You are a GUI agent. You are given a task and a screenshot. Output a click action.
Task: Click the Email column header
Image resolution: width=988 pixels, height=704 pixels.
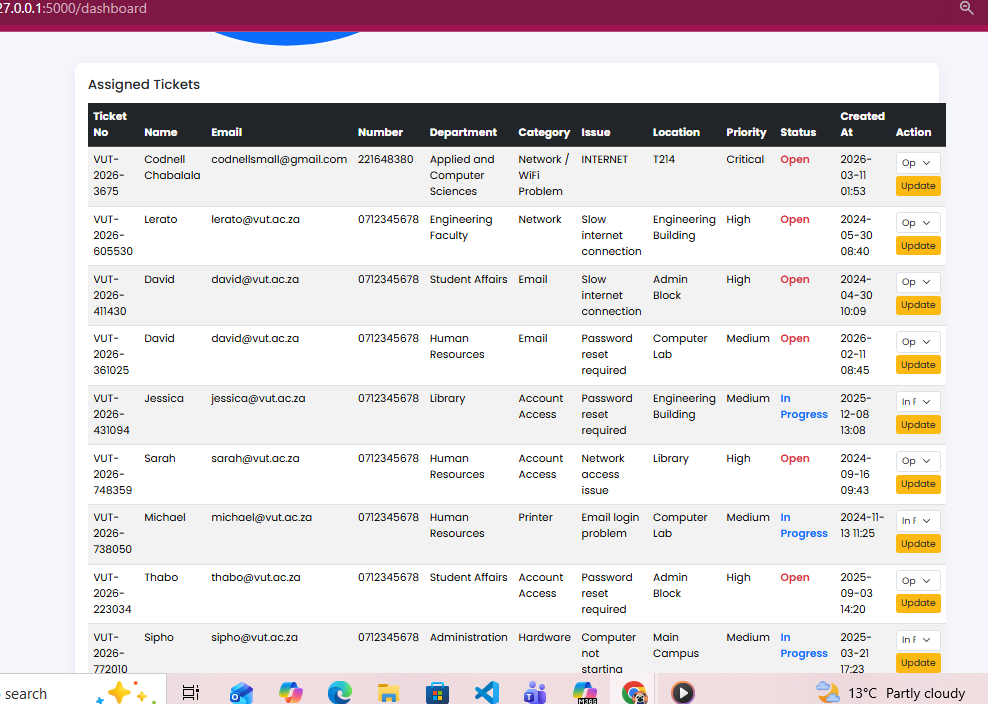(227, 132)
